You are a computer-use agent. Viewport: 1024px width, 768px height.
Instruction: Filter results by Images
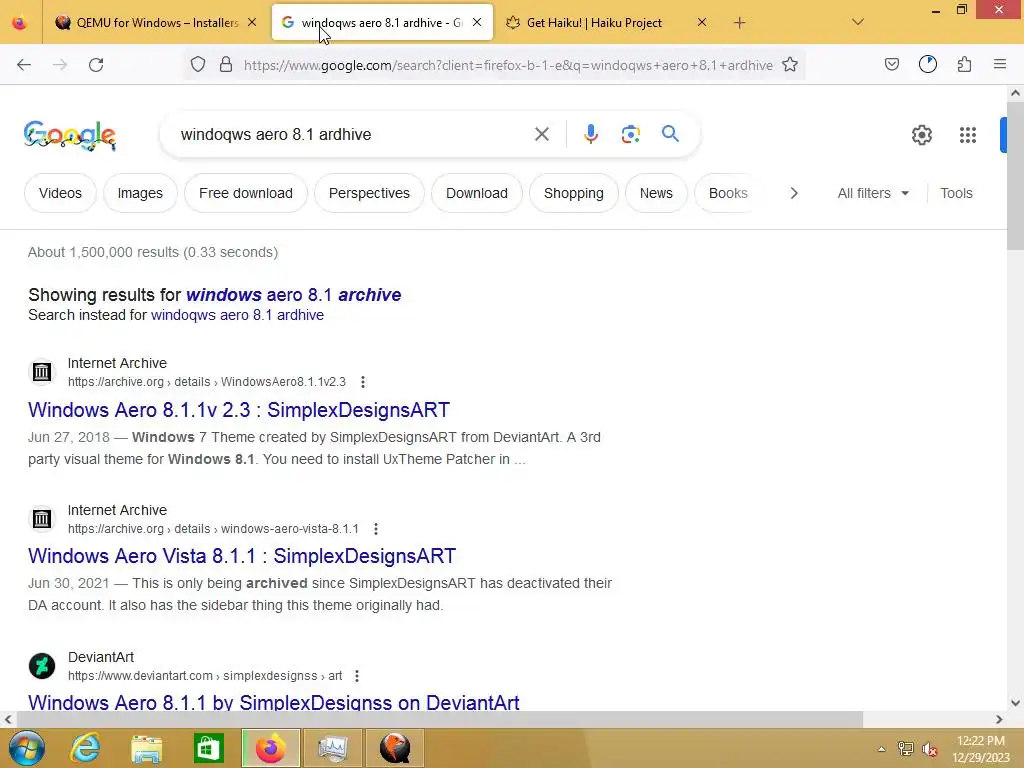(x=140, y=193)
